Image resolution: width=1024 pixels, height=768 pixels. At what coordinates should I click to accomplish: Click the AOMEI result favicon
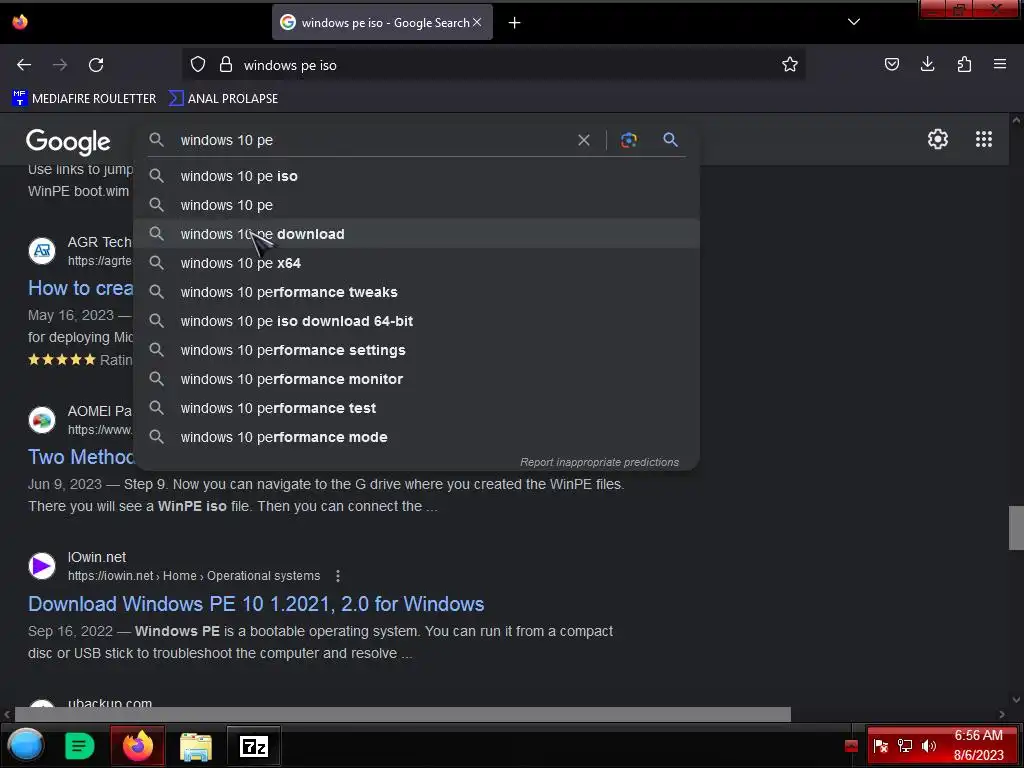[x=42, y=420]
